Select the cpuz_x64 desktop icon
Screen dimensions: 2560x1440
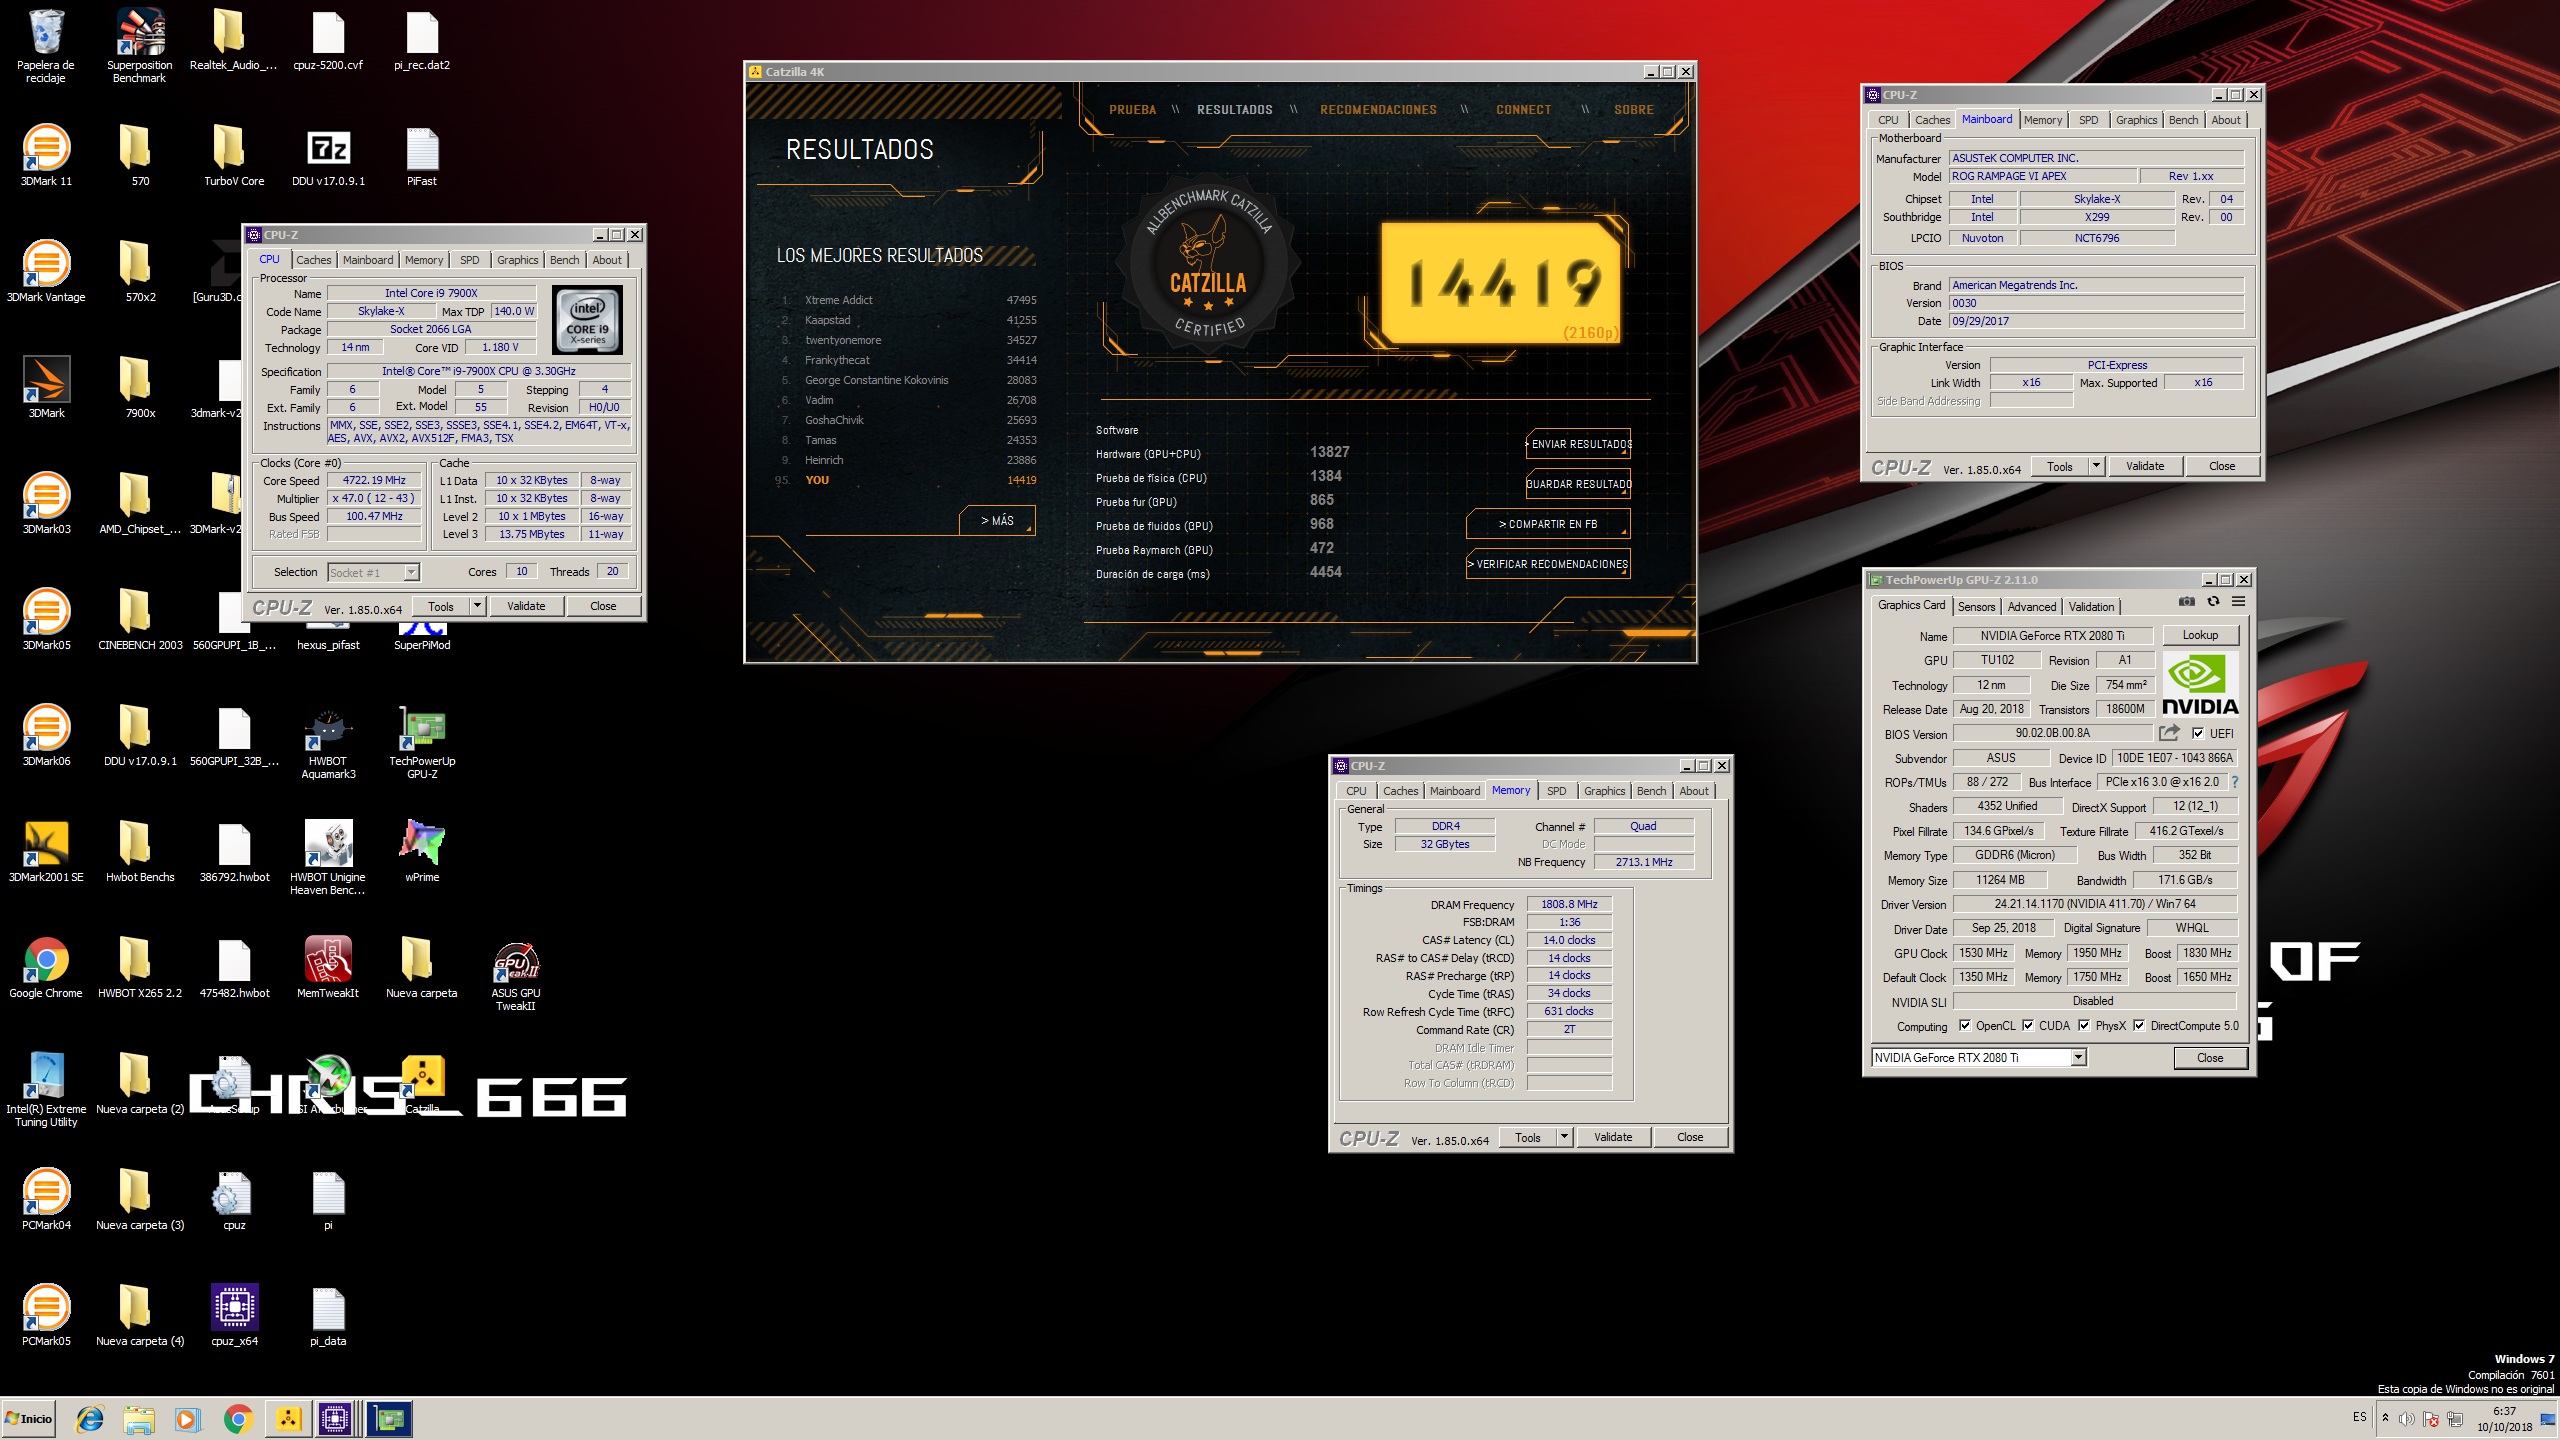(235, 1316)
